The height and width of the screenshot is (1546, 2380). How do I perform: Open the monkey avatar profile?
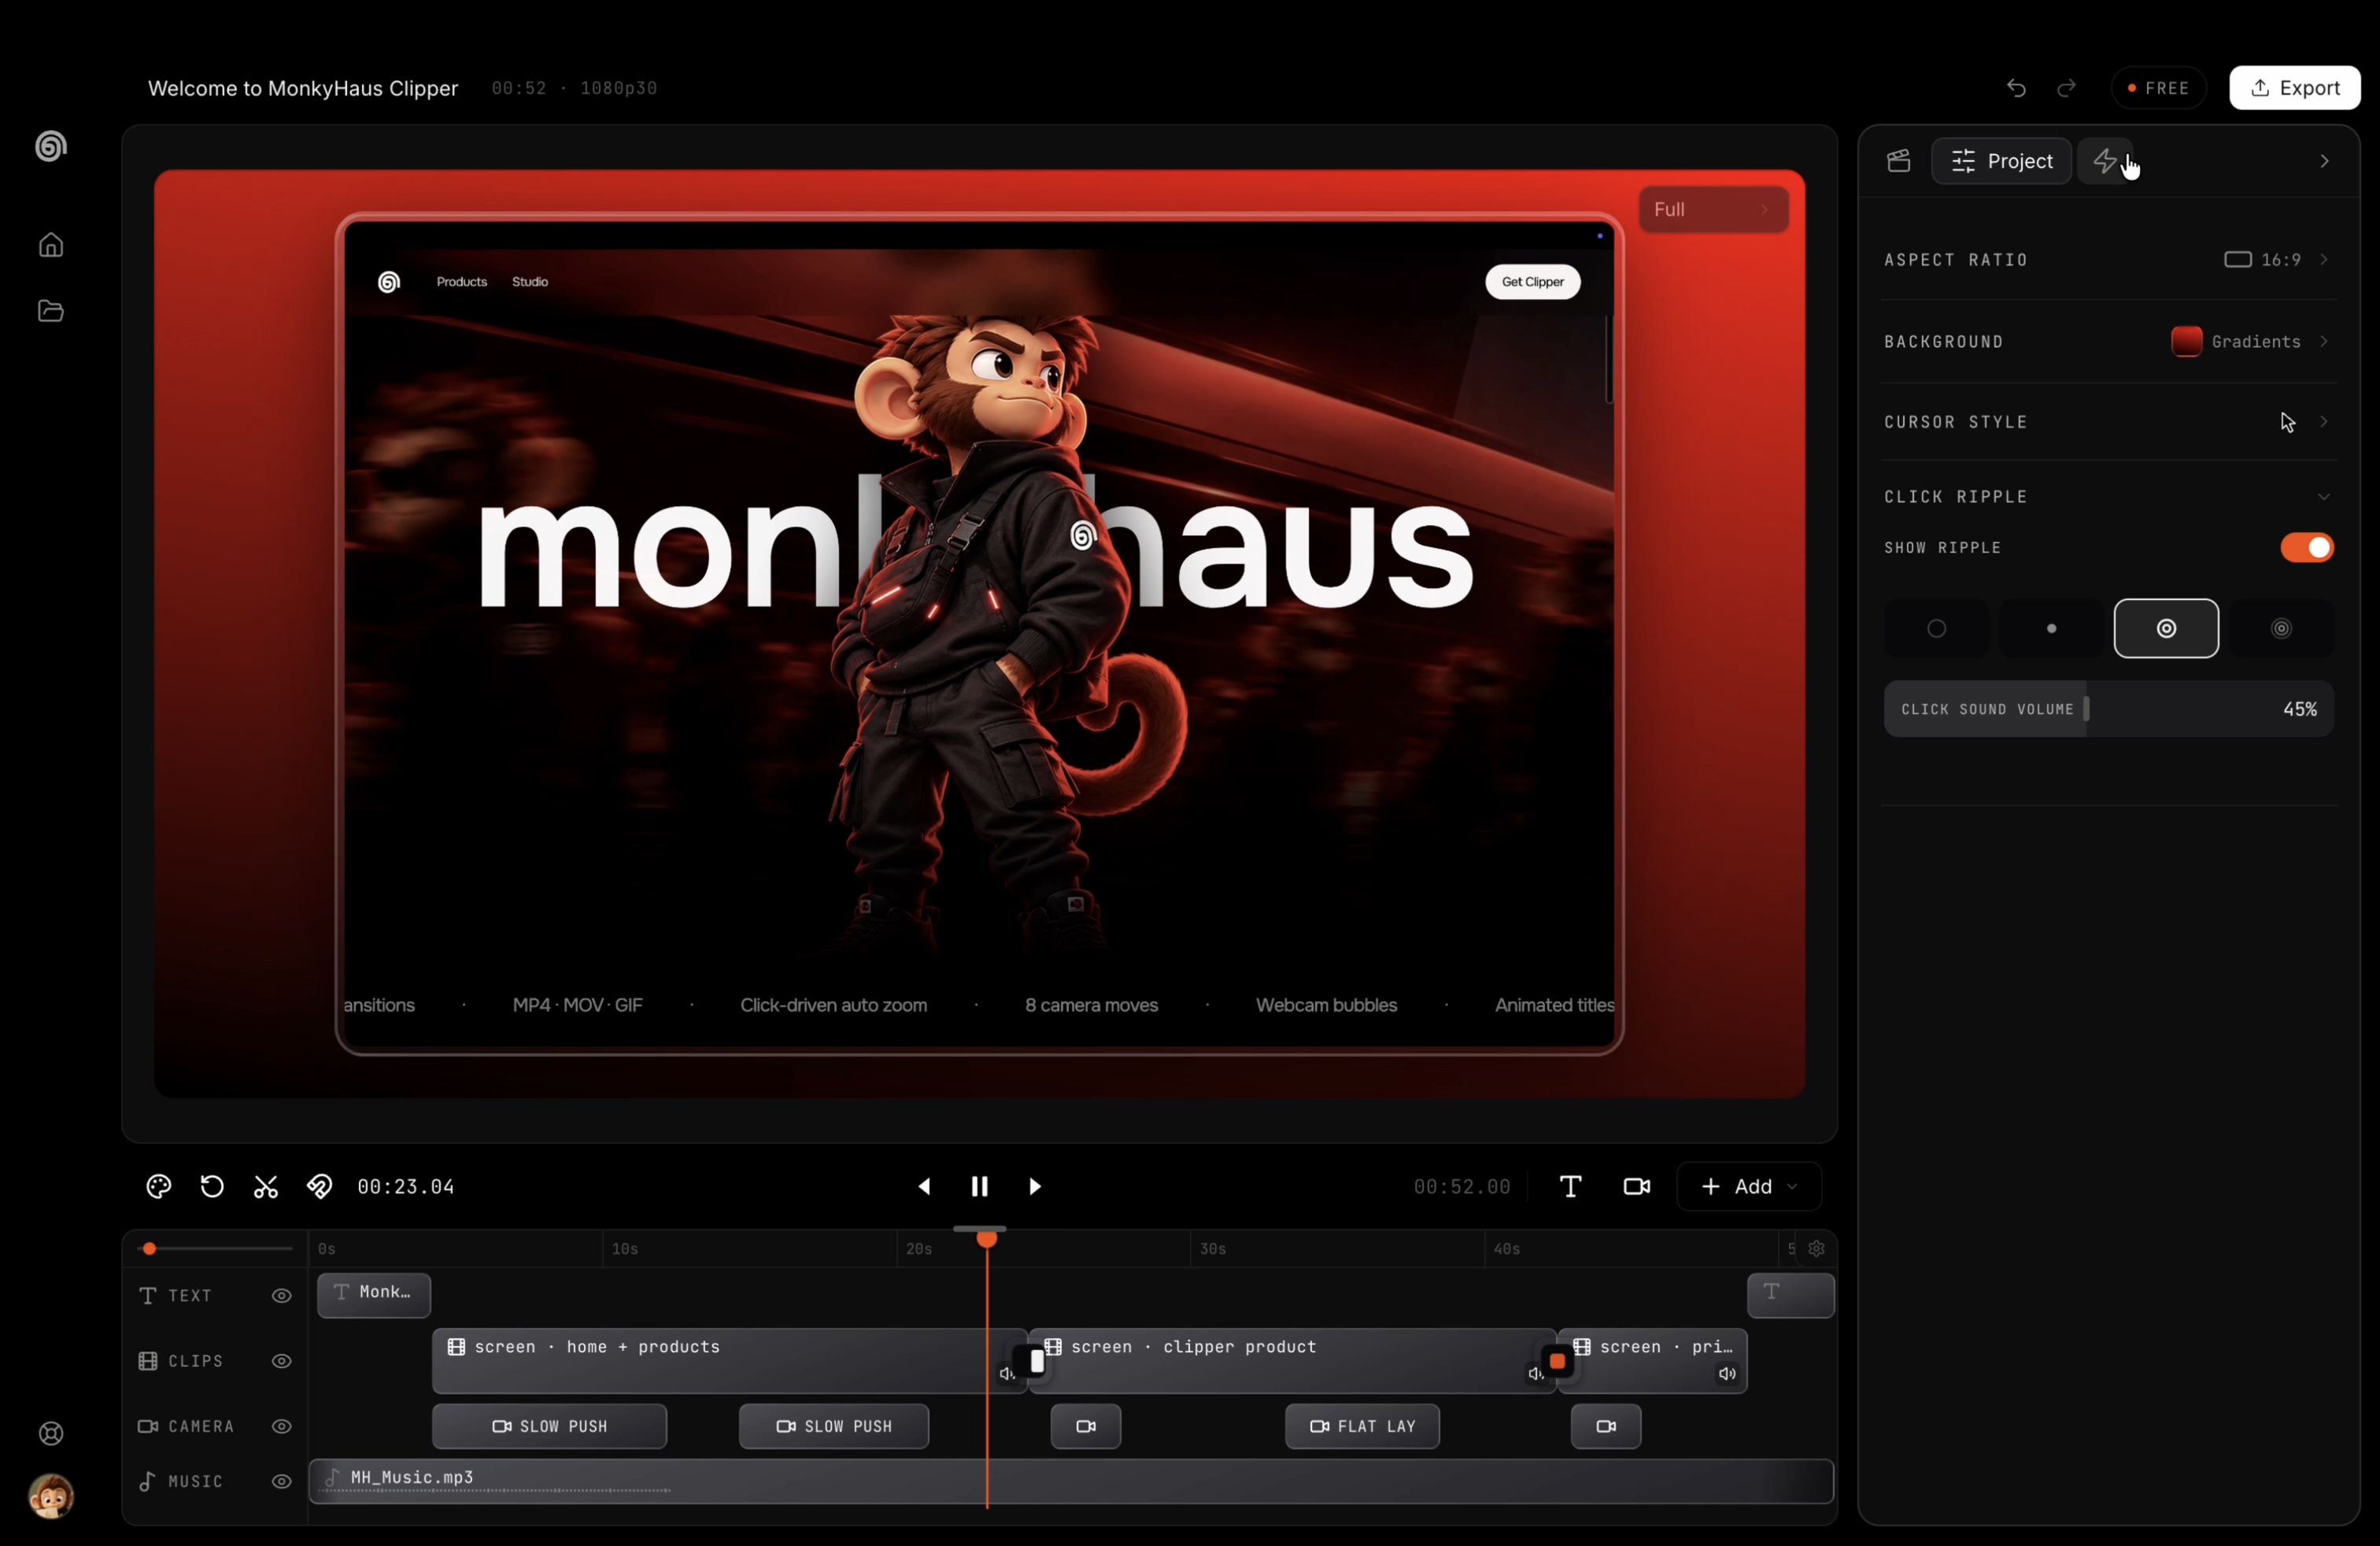point(51,1496)
